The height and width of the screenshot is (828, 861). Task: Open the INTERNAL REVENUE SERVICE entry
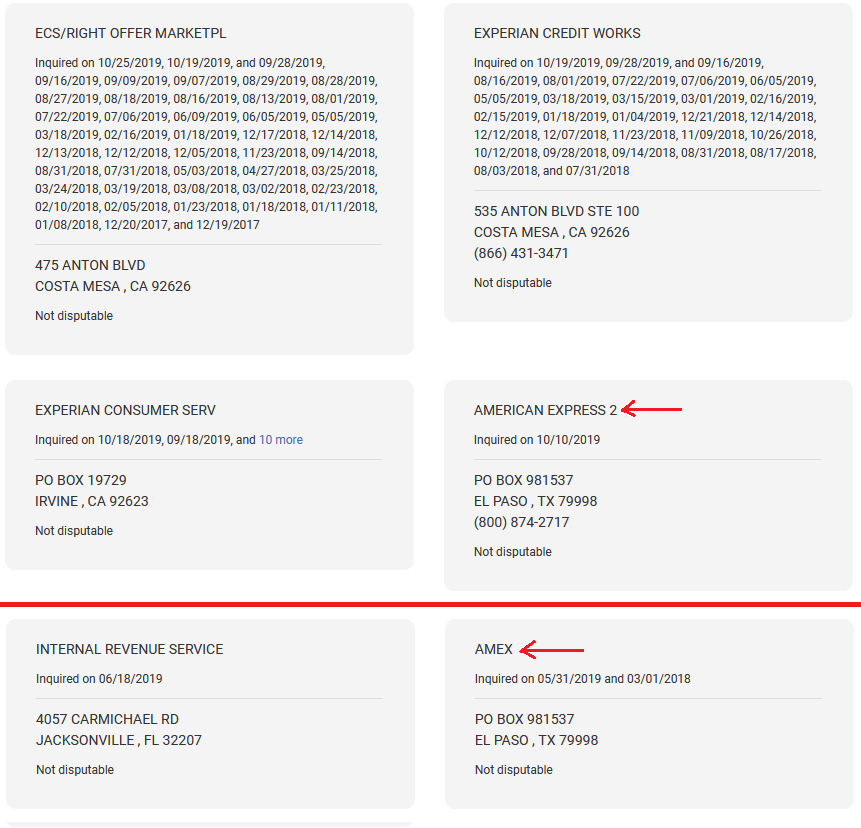point(129,649)
